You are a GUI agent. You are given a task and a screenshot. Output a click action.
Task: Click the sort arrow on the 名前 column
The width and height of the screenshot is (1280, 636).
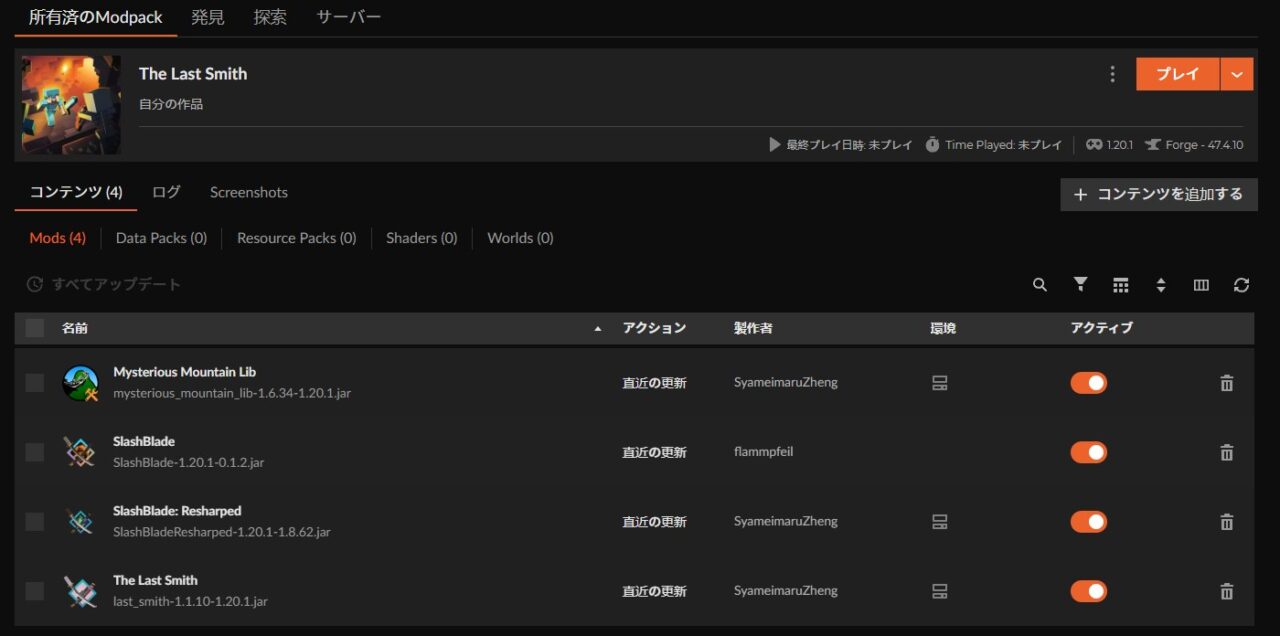point(597,328)
